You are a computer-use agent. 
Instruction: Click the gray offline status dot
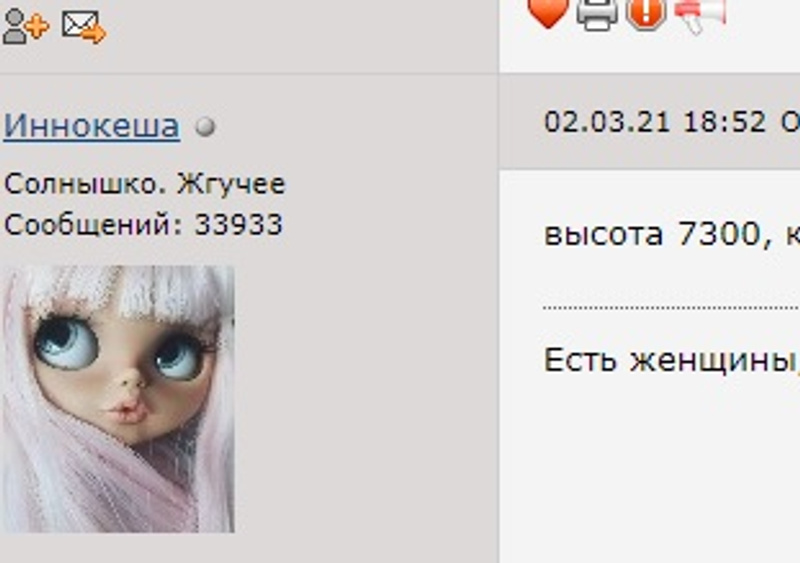pyautogui.click(x=205, y=127)
